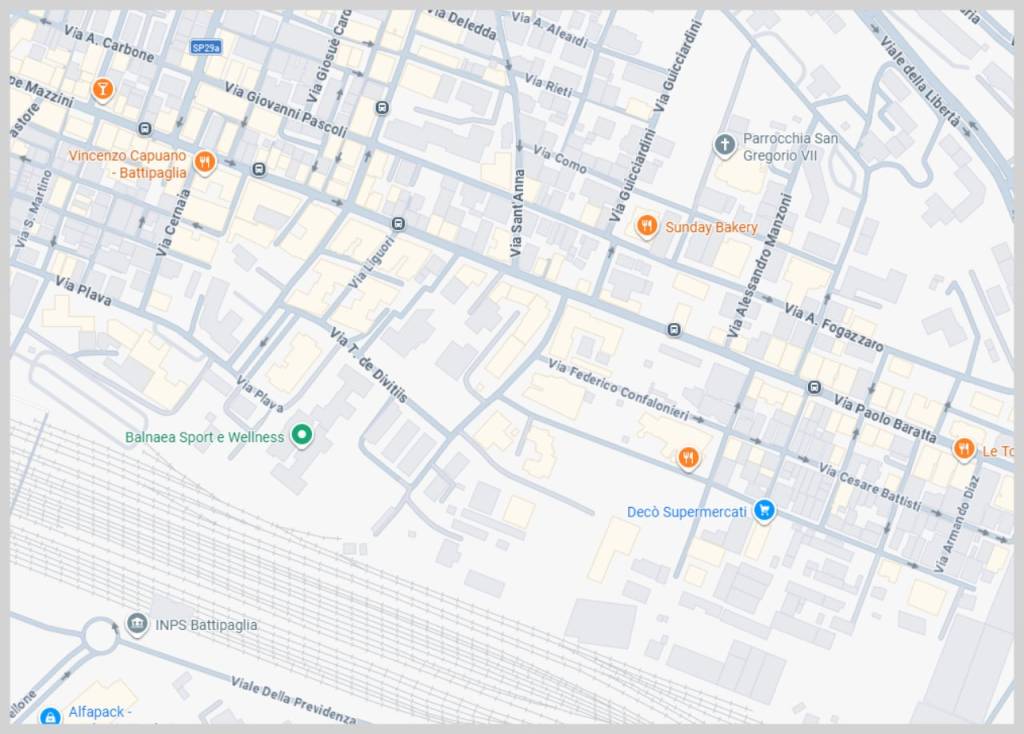Viewport: 1024px width, 734px height.
Task: Click the Parrocchia San Gregorio VII label
Action: pos(789,147)
